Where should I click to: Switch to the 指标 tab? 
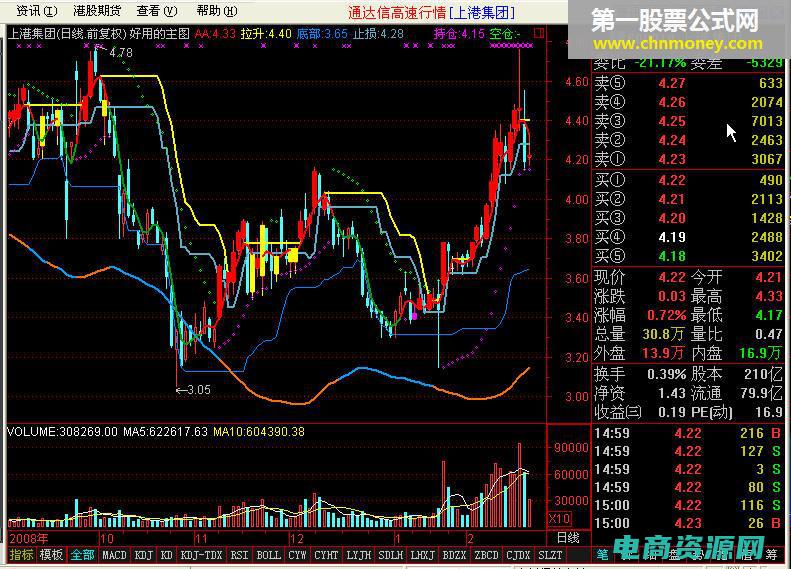21,555
